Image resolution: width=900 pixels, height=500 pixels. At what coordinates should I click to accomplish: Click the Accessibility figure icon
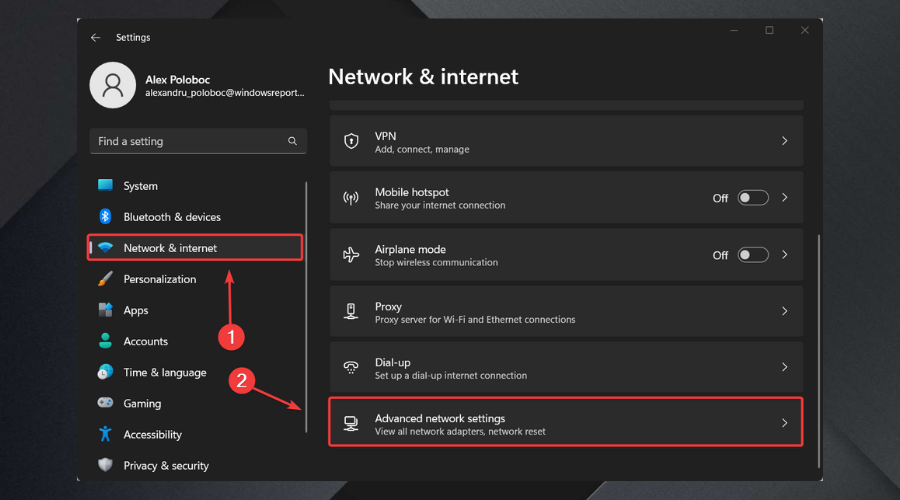click(x=105, y=434)
